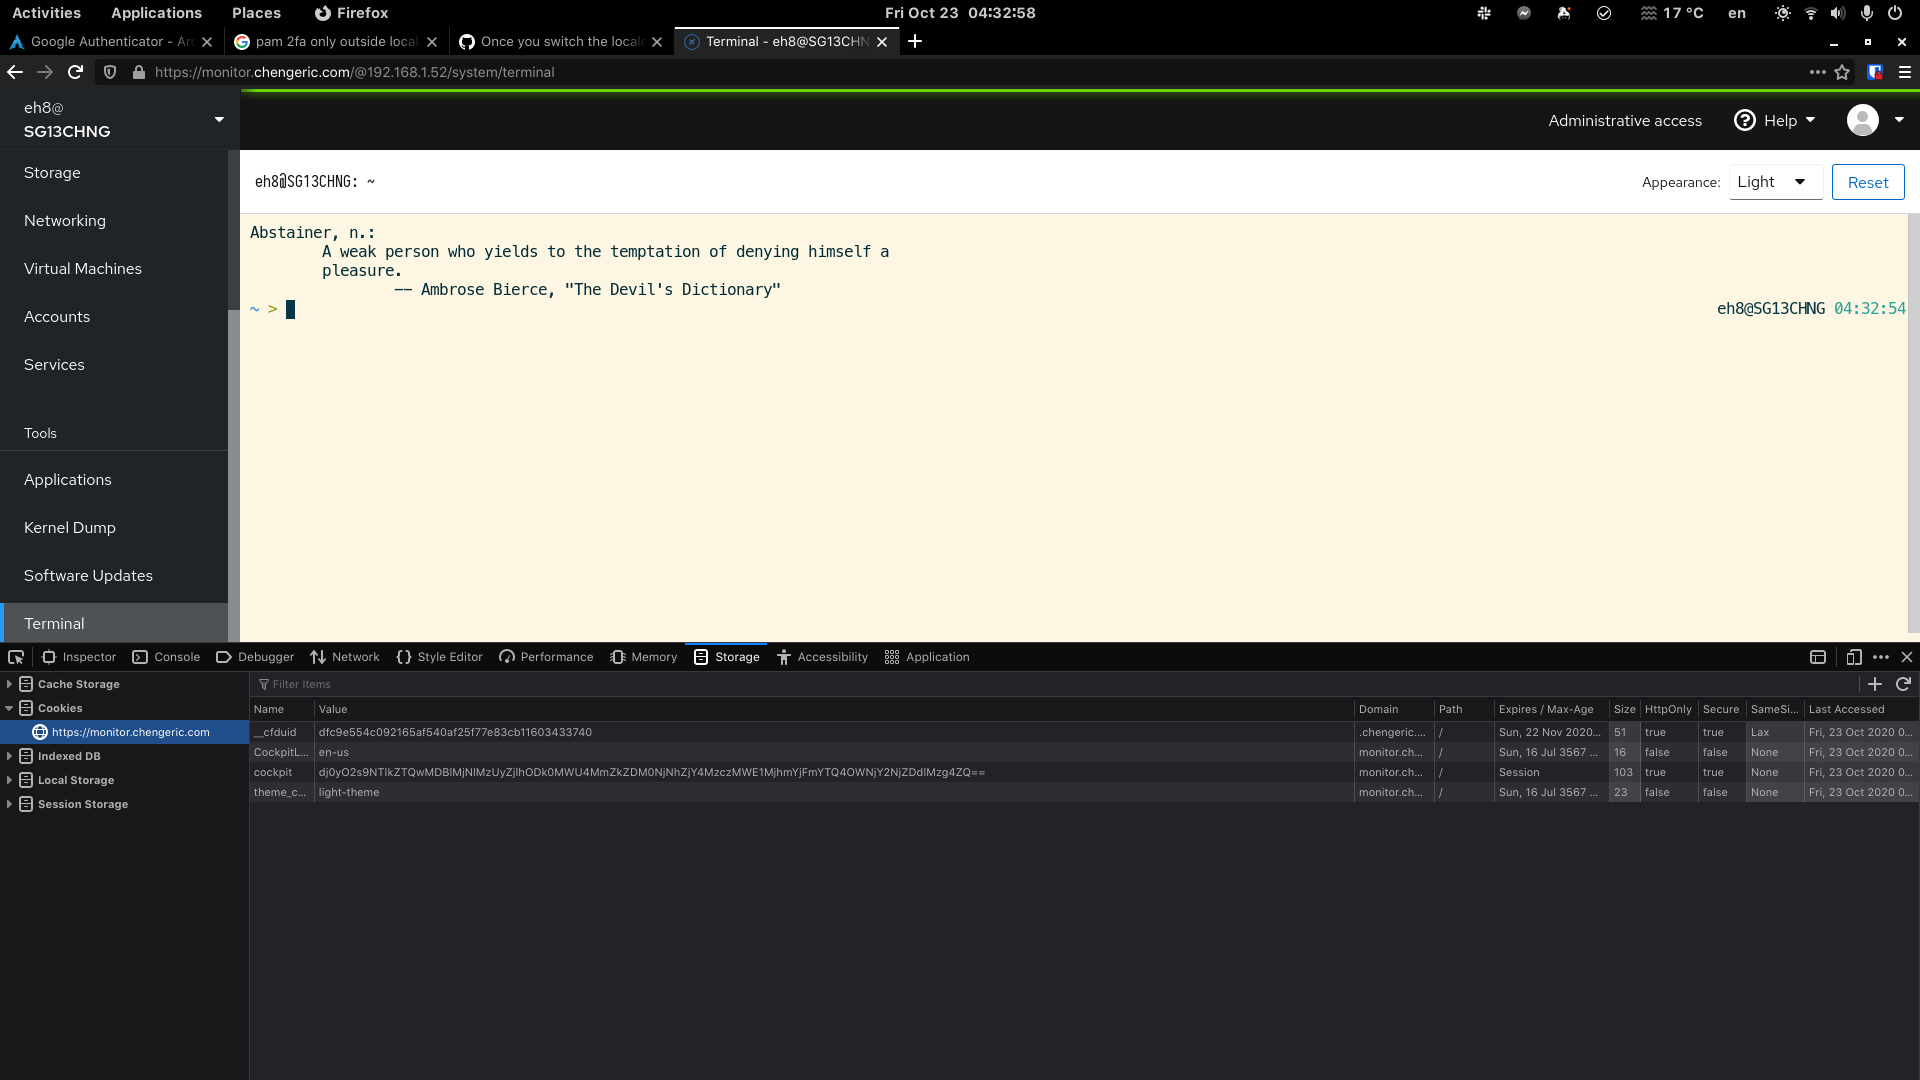Open the DevTools customize menu
The width and height of the screenshot is (1920, 1080).
(1881, 657)
